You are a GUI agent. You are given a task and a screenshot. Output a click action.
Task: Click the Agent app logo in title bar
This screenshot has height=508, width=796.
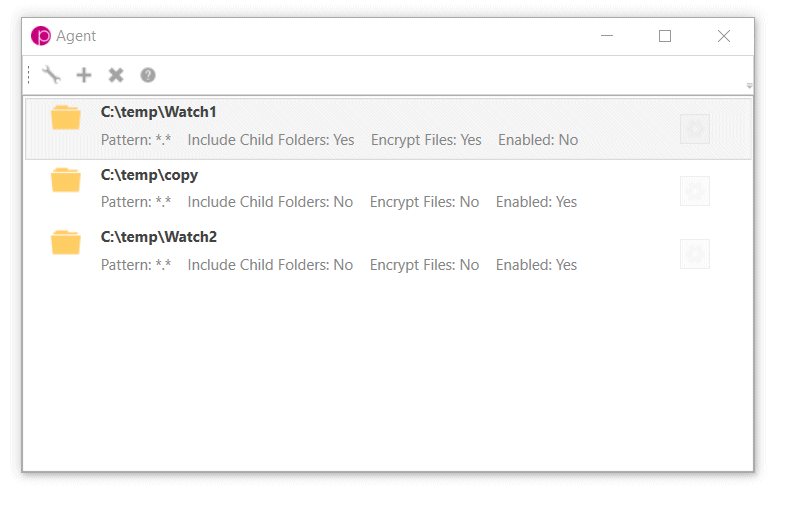pyautogui.click(x=41, y=36)
